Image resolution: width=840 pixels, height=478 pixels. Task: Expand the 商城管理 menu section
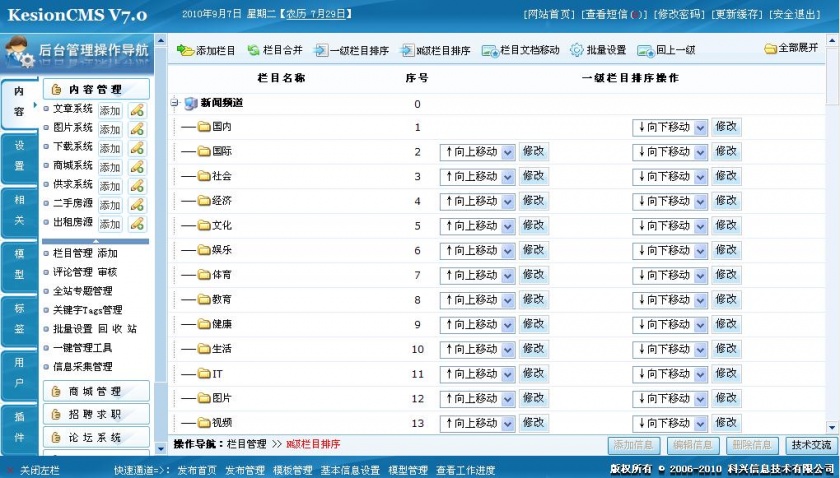pos(96,392)
